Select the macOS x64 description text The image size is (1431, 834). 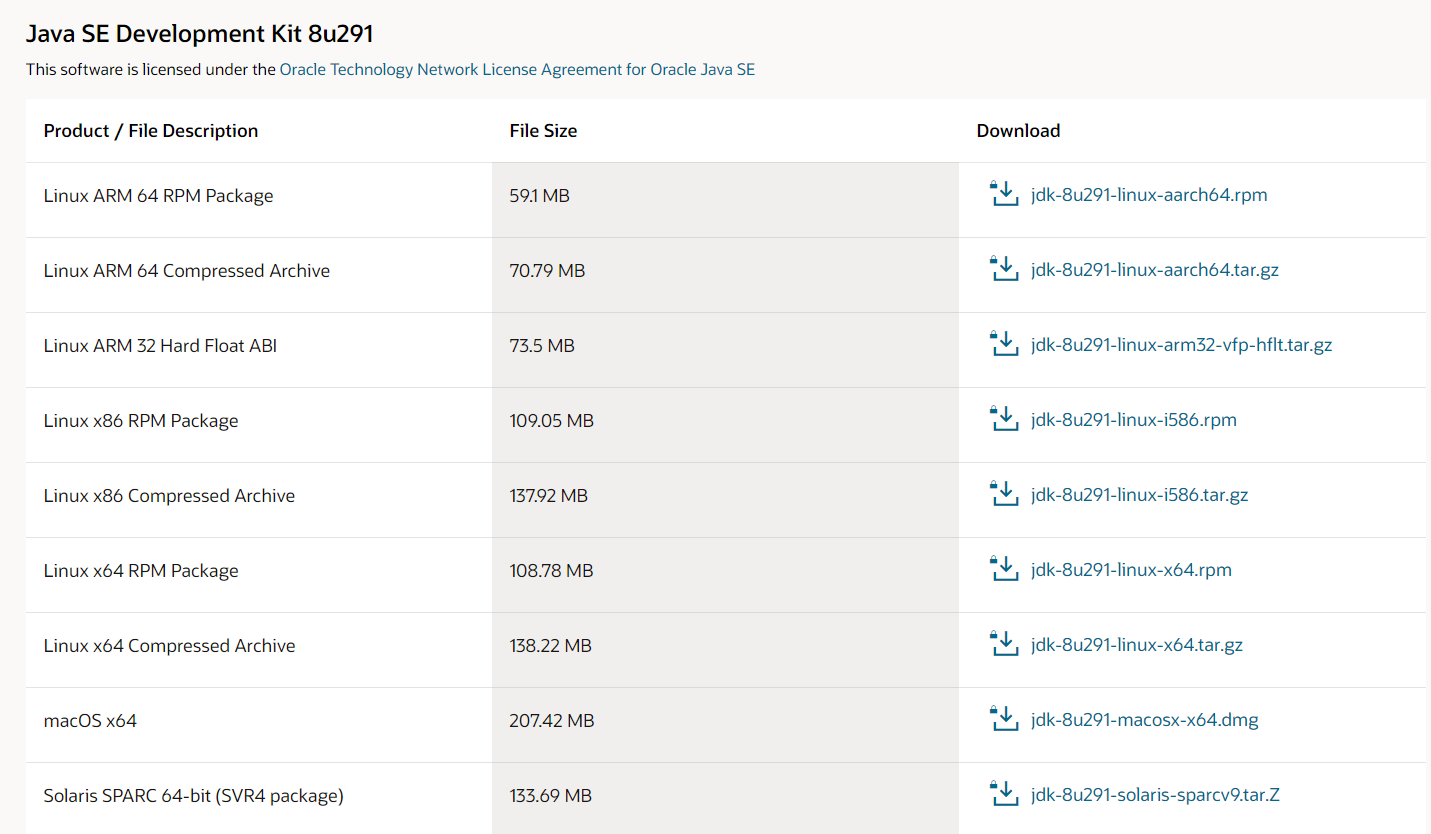click(90, 721)
